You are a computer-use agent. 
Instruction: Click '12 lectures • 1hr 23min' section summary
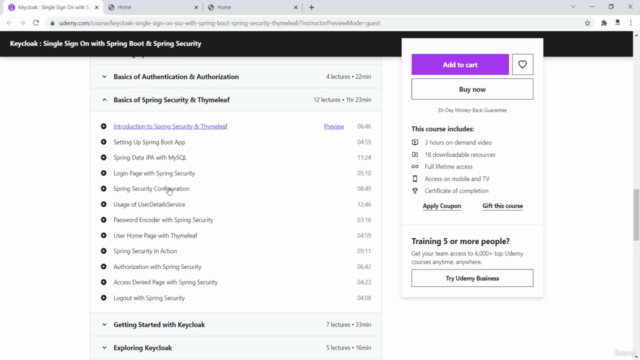[x=342, y=100]
